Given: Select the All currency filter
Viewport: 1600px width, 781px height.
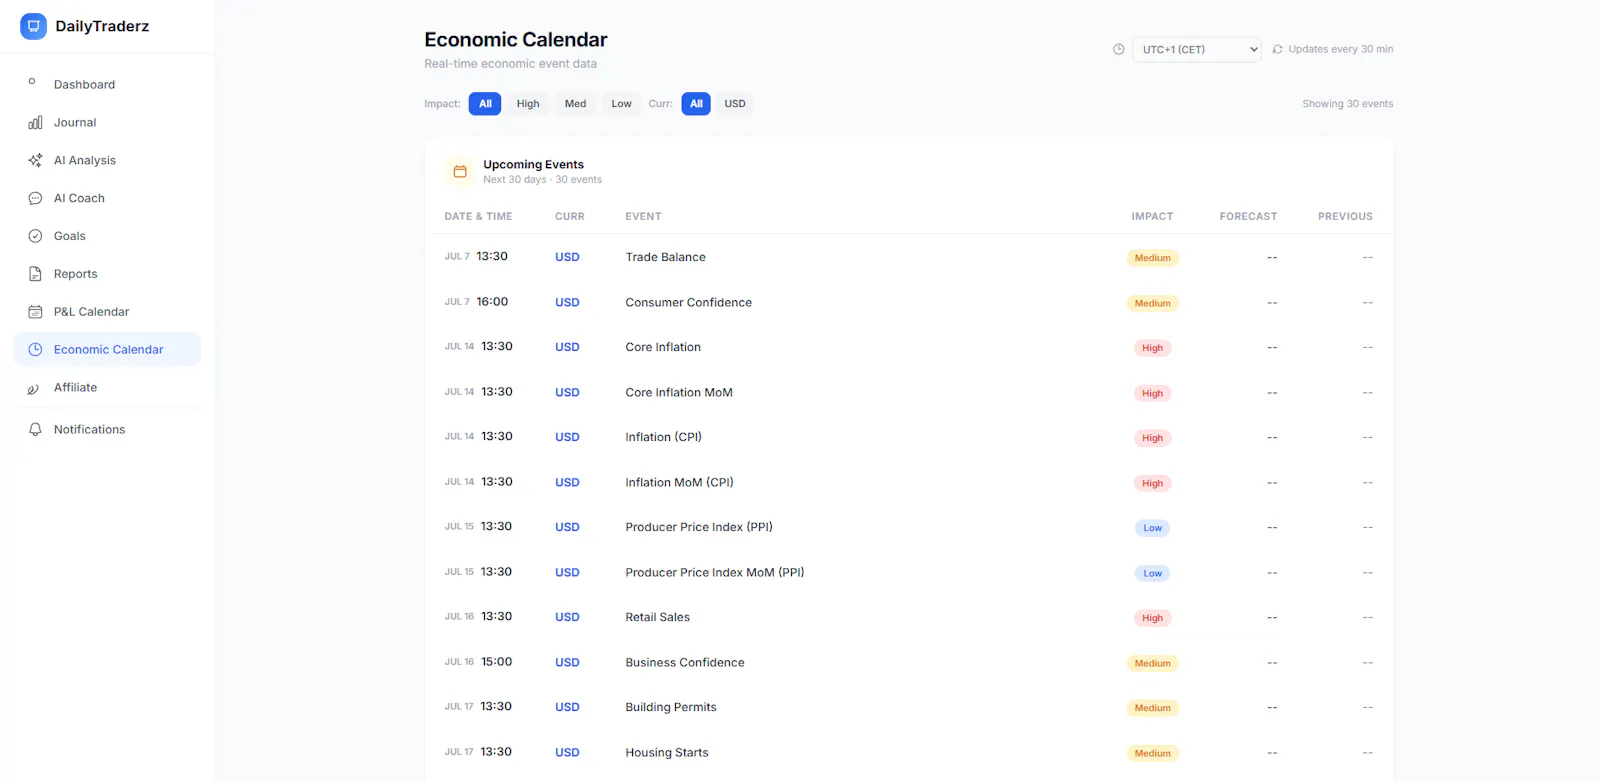Looking at the screenshot, I should pyautogui.click(x=696, y=104).
